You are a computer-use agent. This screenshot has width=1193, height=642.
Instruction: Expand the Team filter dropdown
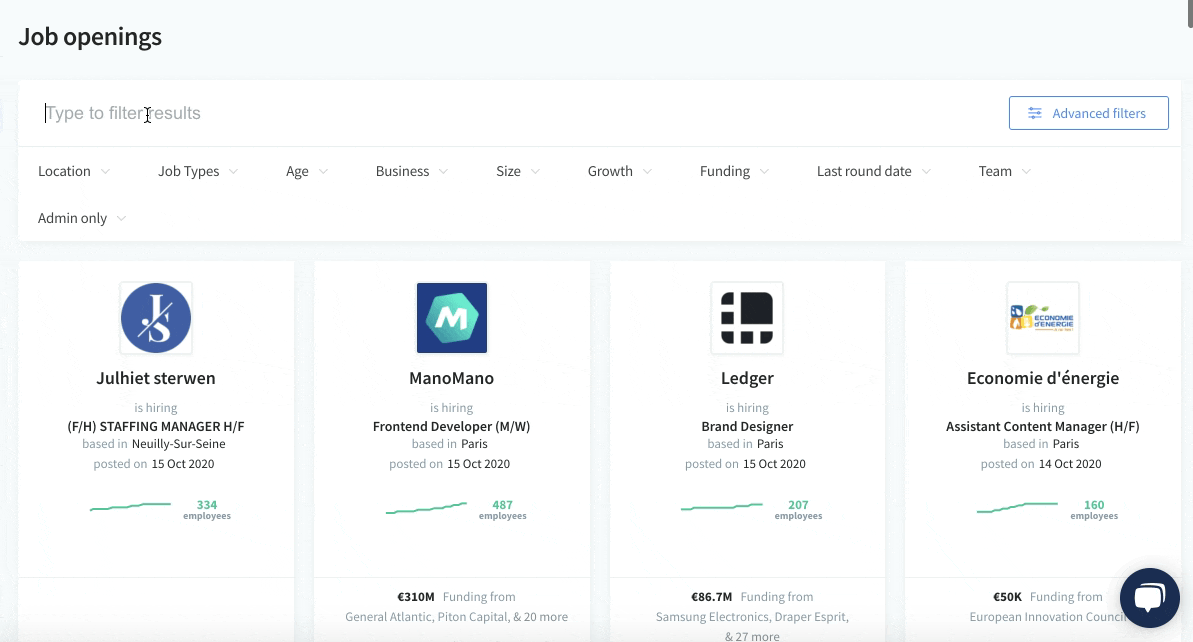tap(1004, 171)
